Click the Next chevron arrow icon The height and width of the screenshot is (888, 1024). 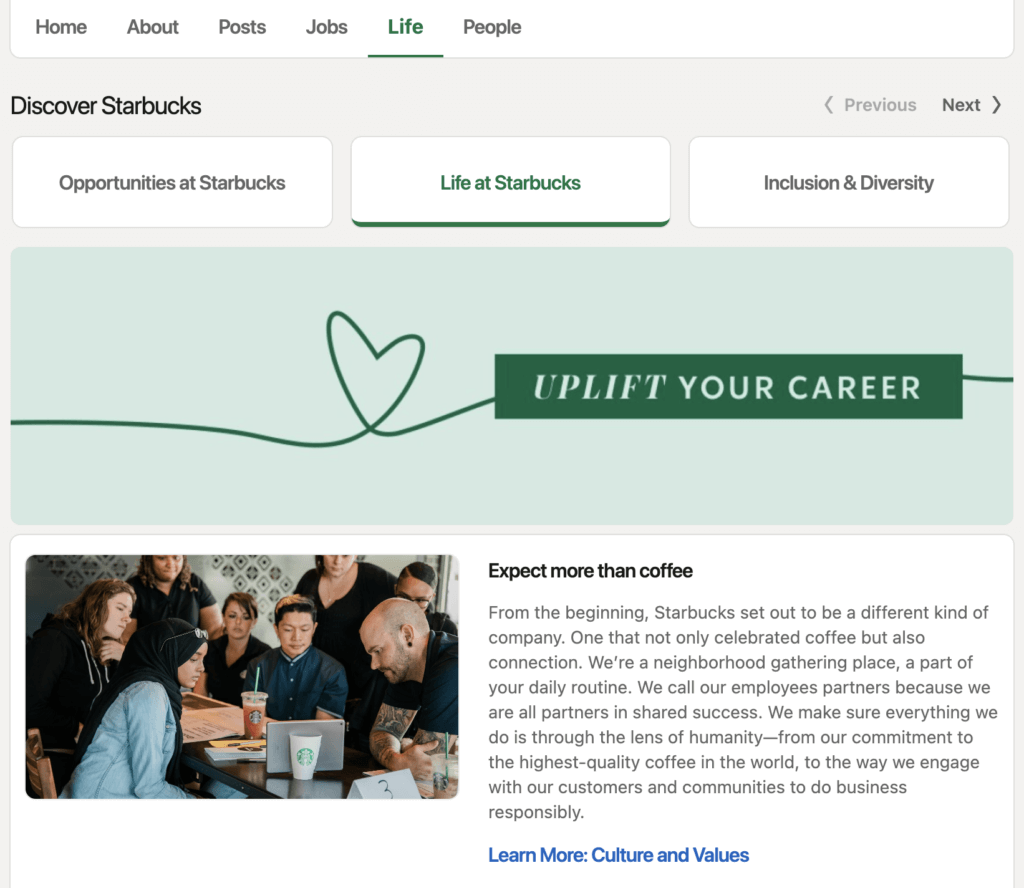pos(995,104)
